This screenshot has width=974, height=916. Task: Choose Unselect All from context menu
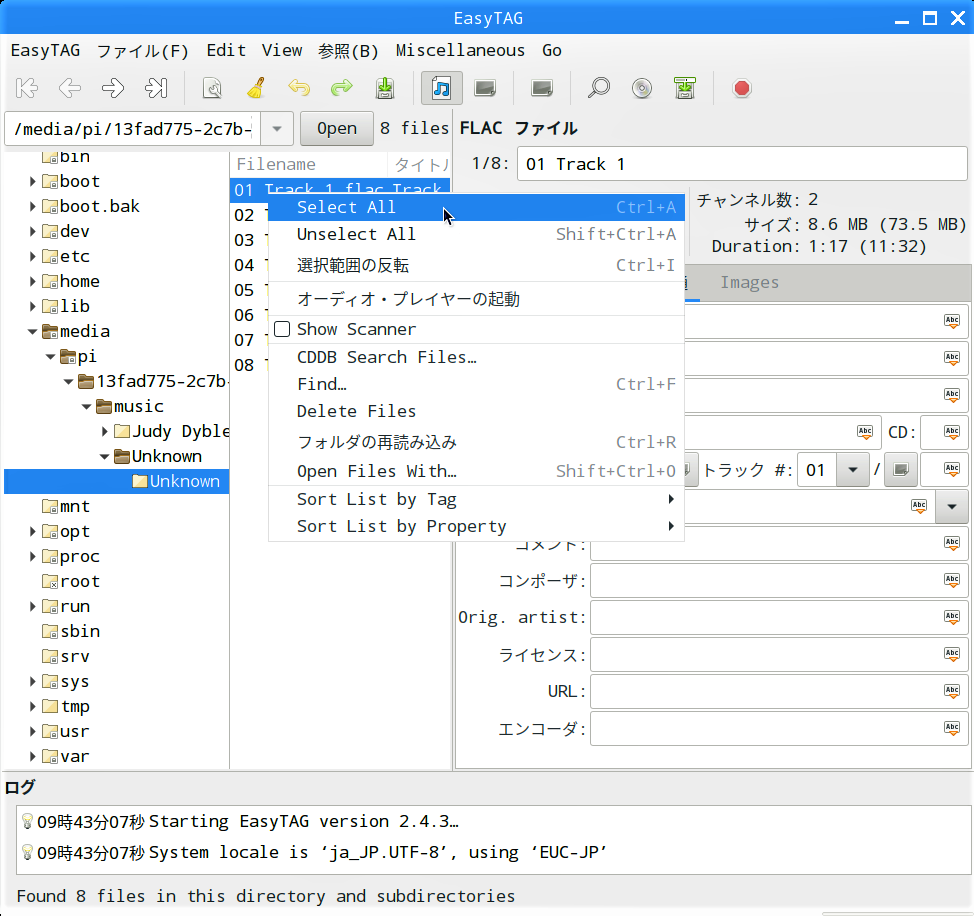(x=476, y=234)
